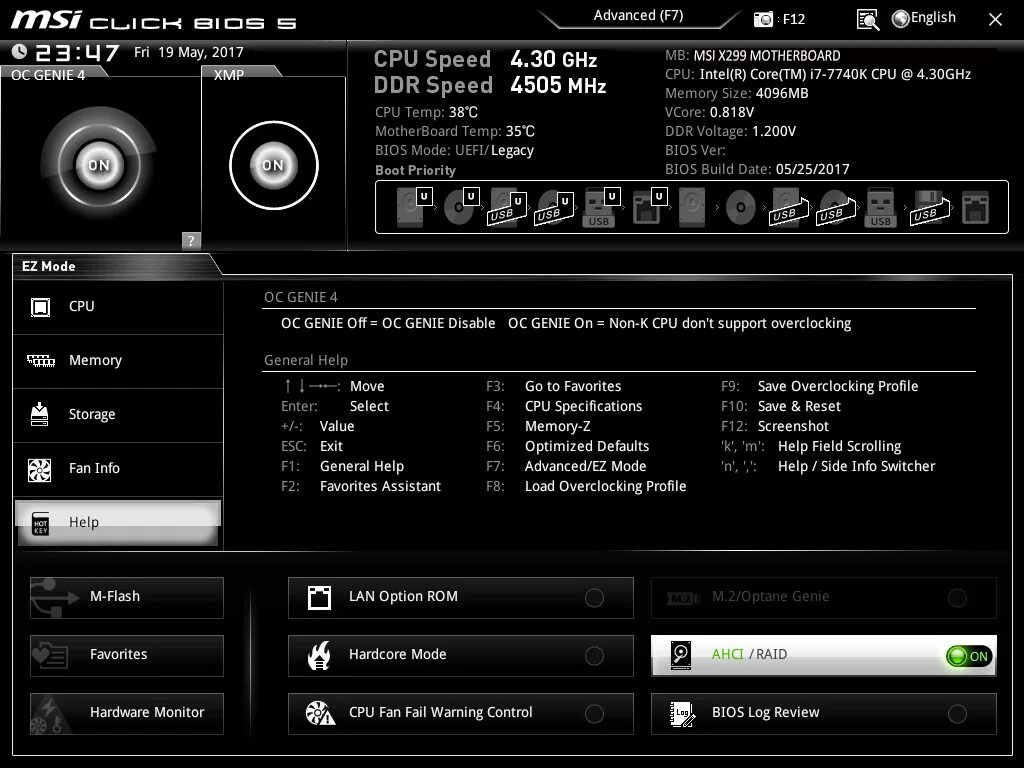Screen dimensions: 1024x768
Task: Click the CPU Temp 38°C reading
Action: click(x=426, y=112)
